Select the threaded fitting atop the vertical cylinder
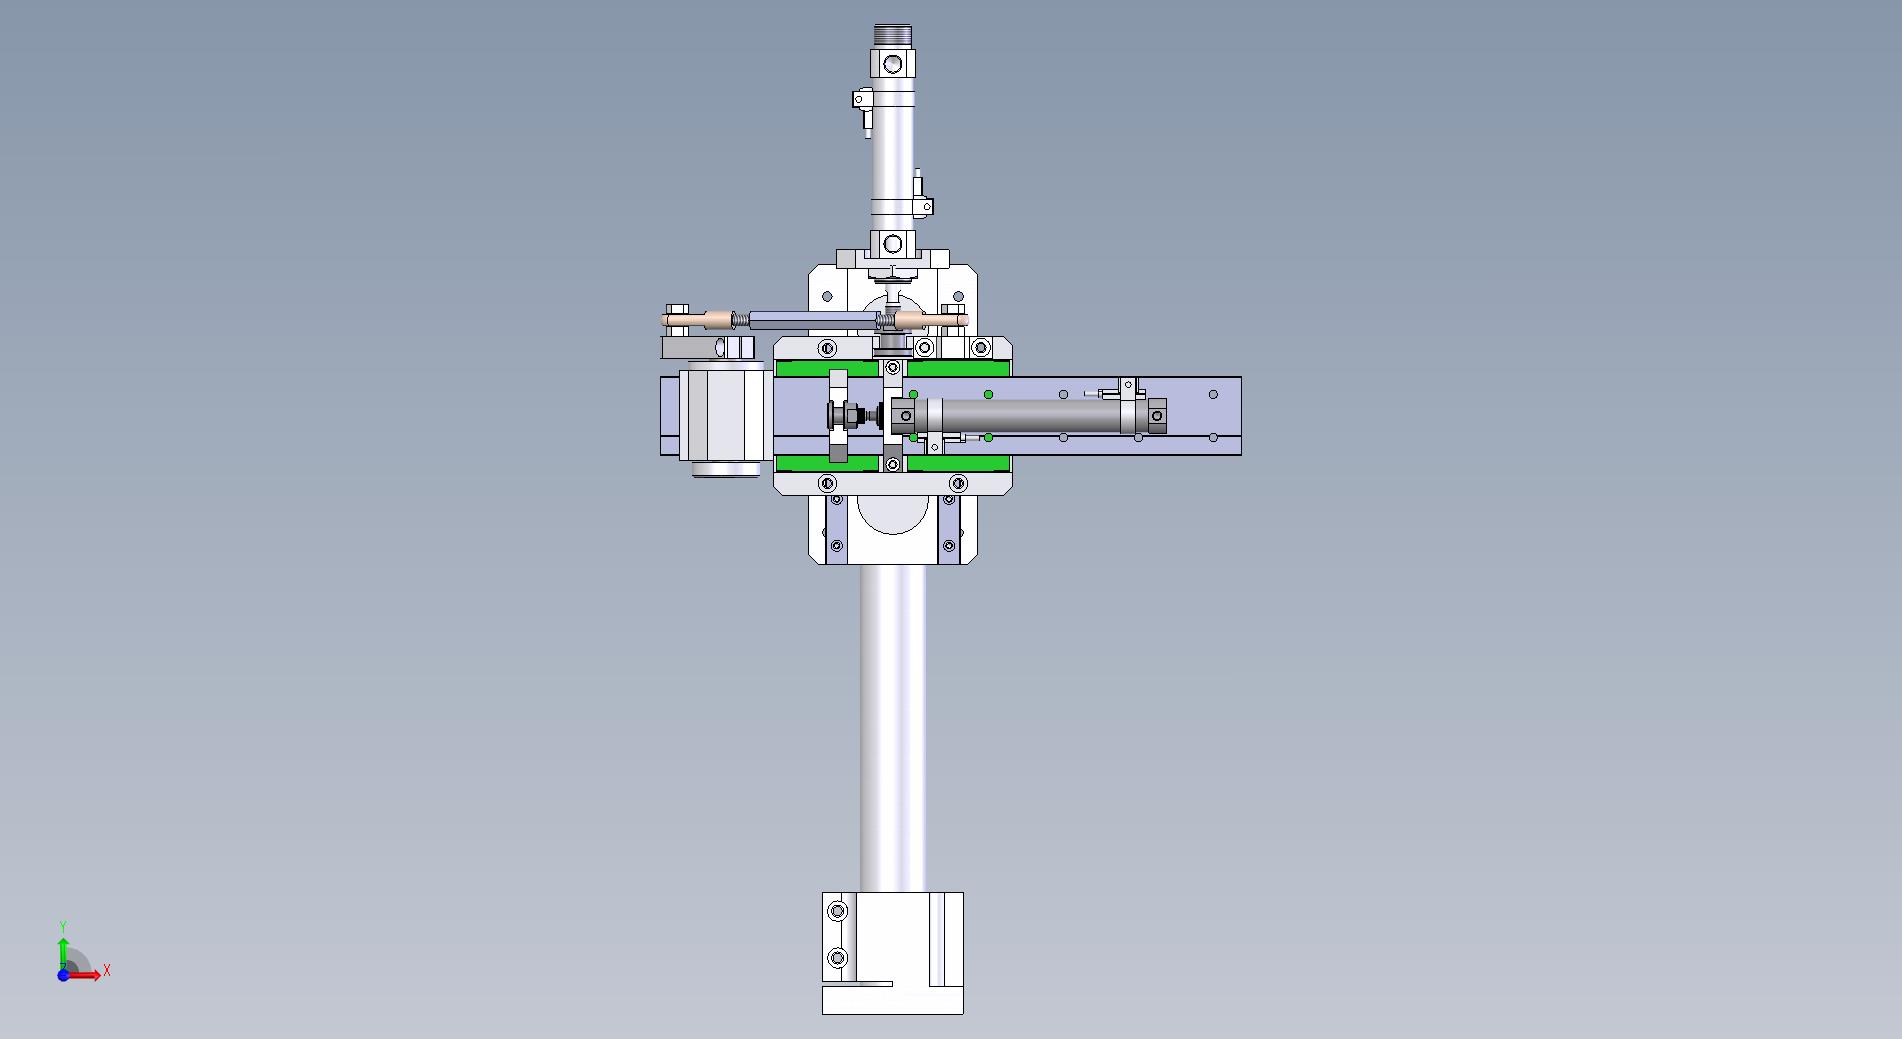Screen dimensions: 1902x1039 [892, 36]
